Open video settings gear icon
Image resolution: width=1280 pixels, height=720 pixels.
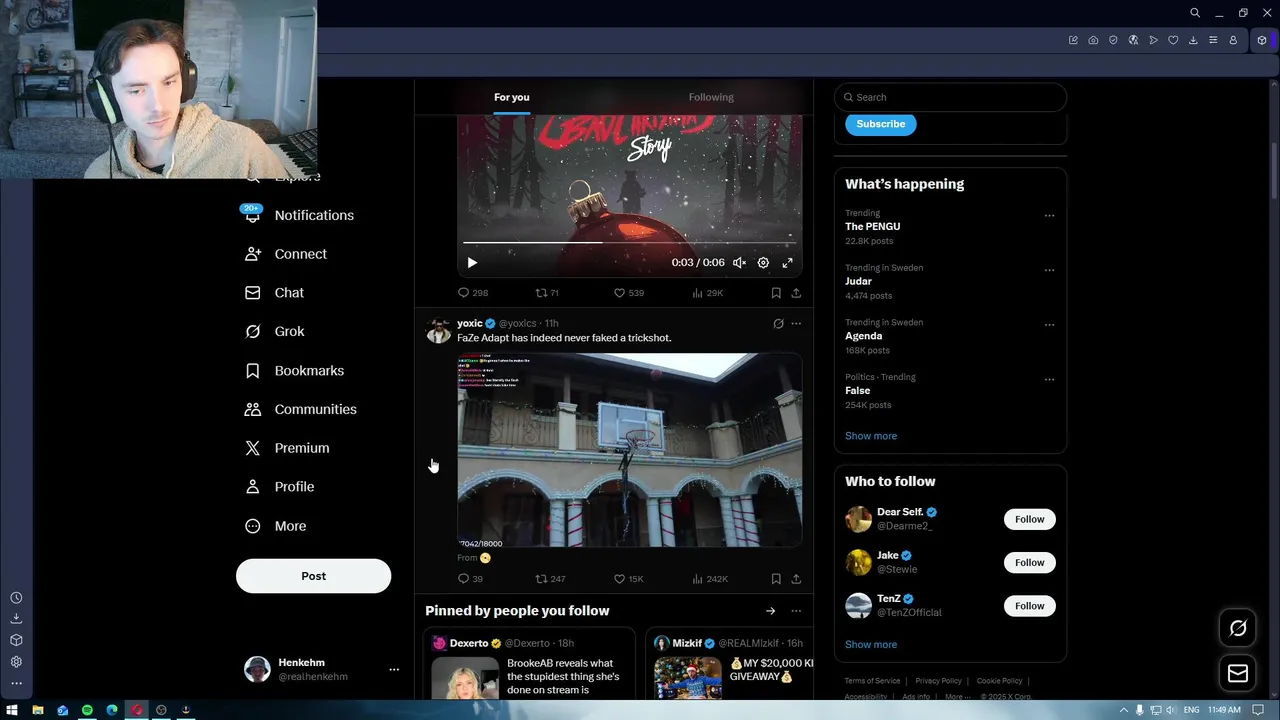763,263
